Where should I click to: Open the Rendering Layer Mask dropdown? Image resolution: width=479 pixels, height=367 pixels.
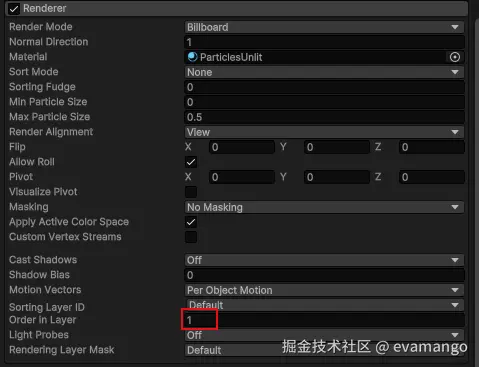324,350
